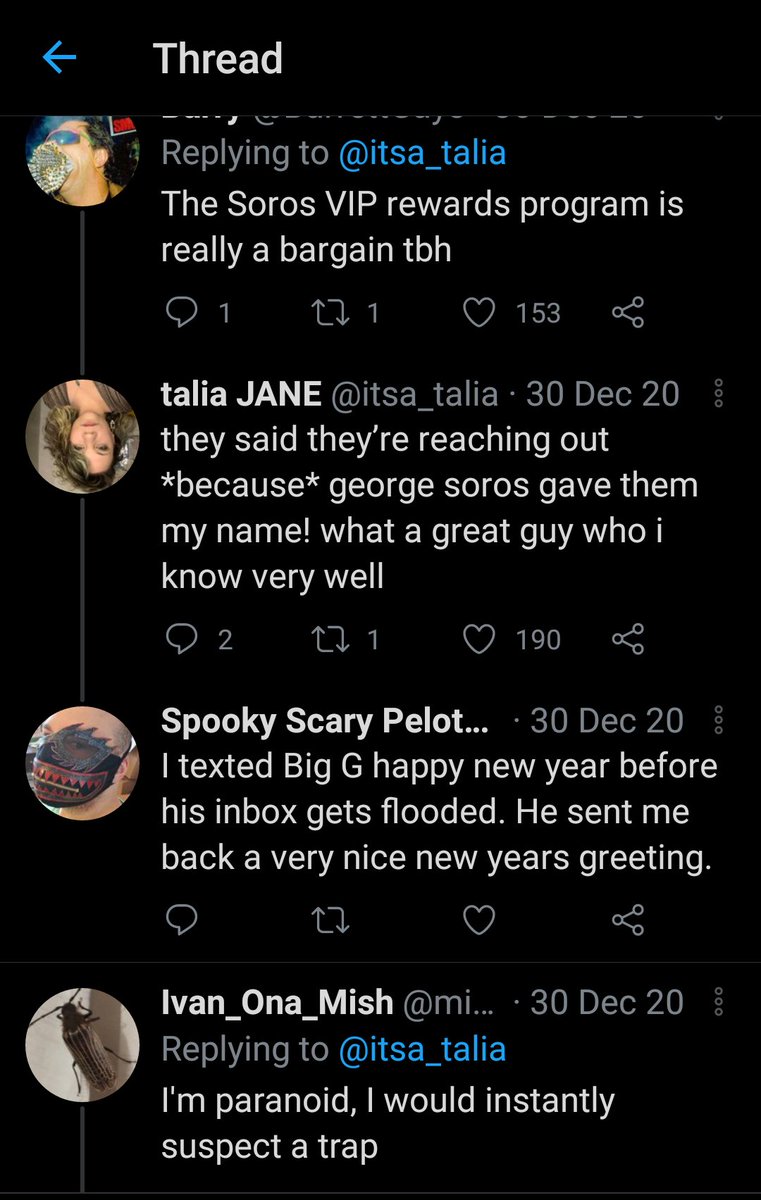Share the Soros VIP rewards tweet
The width and height of the screenshot is (761, 1200).
[x=627, y=313]
